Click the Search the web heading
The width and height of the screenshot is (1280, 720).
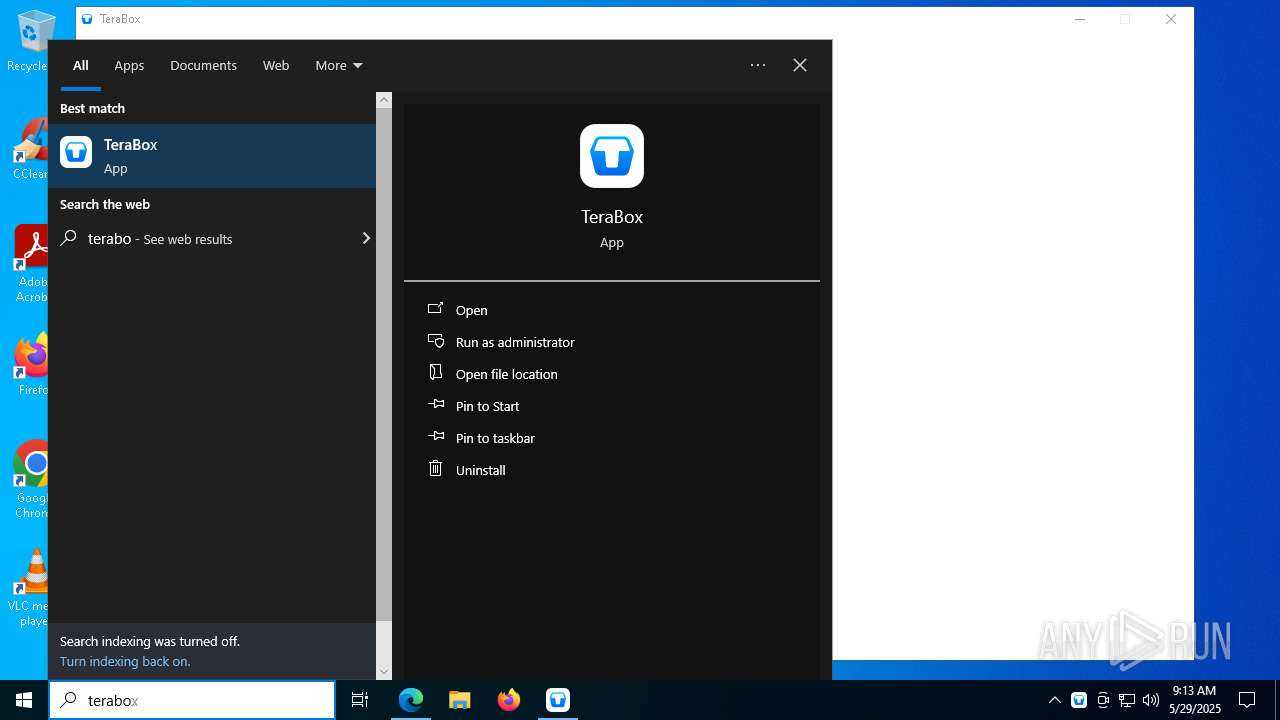point(105,204)
